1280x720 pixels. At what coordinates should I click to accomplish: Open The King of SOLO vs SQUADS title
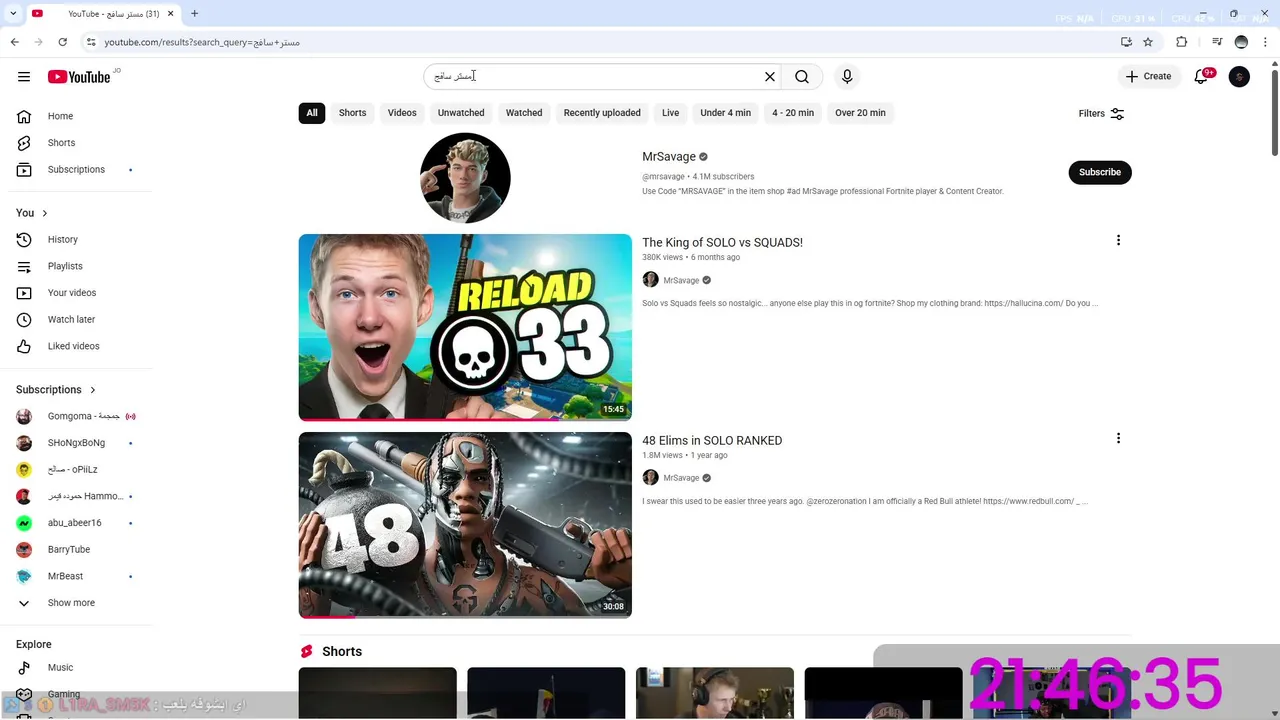coord(722,242)
